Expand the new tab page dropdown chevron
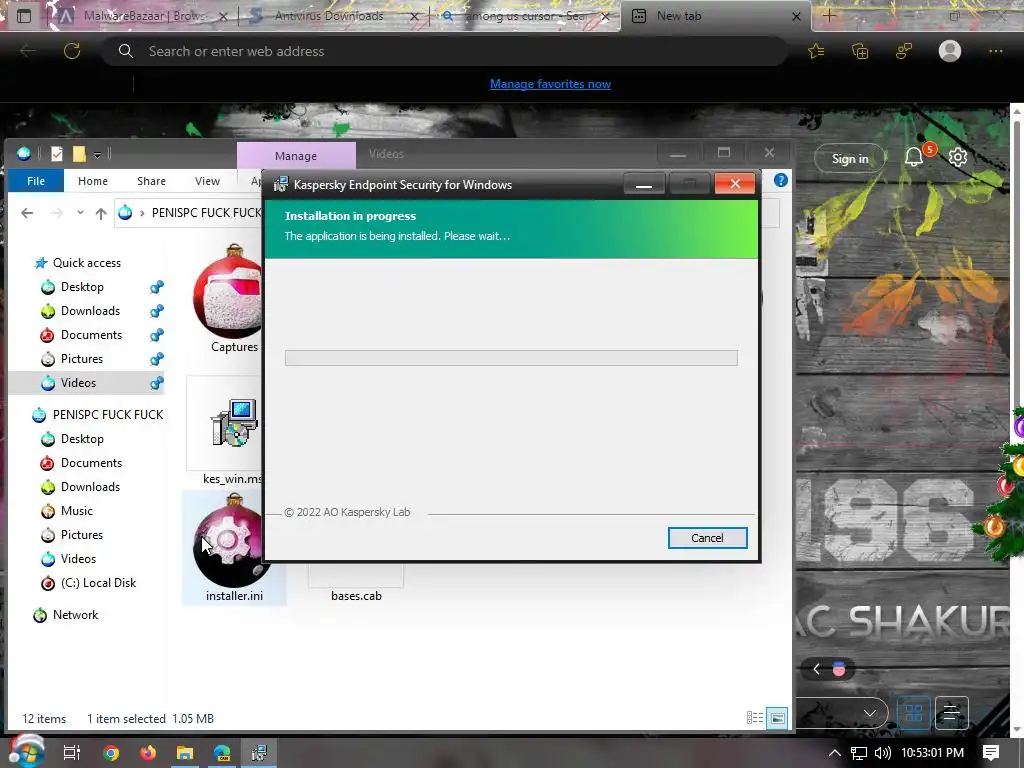Viewport: 1024px width, 768px height. tap(870, 712)
